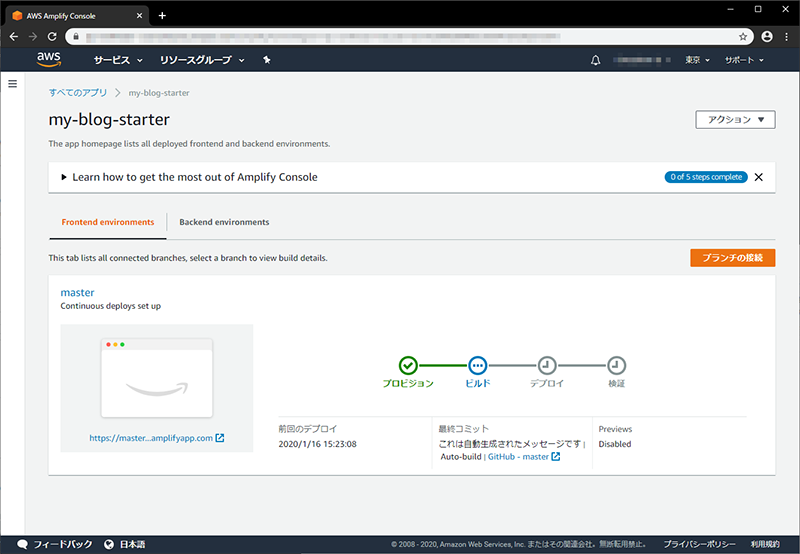Screen dimensions: 800x554
Task: Click the ブランチの接続 button
Action: click(733, 258)
